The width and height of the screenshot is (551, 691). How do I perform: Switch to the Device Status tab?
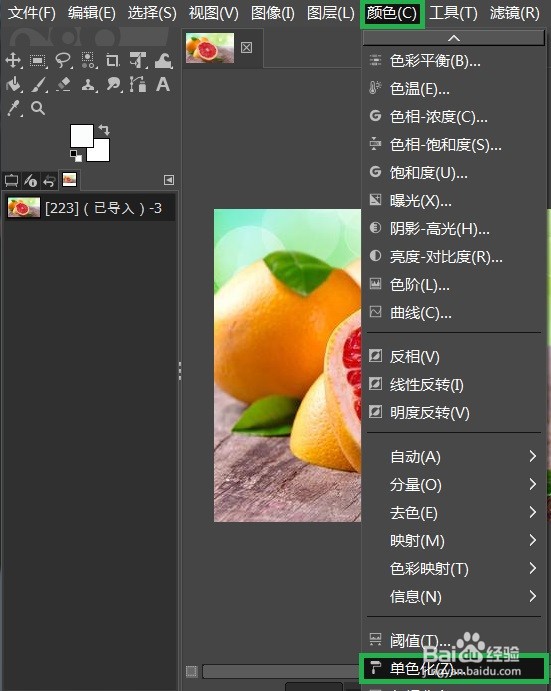30,180
